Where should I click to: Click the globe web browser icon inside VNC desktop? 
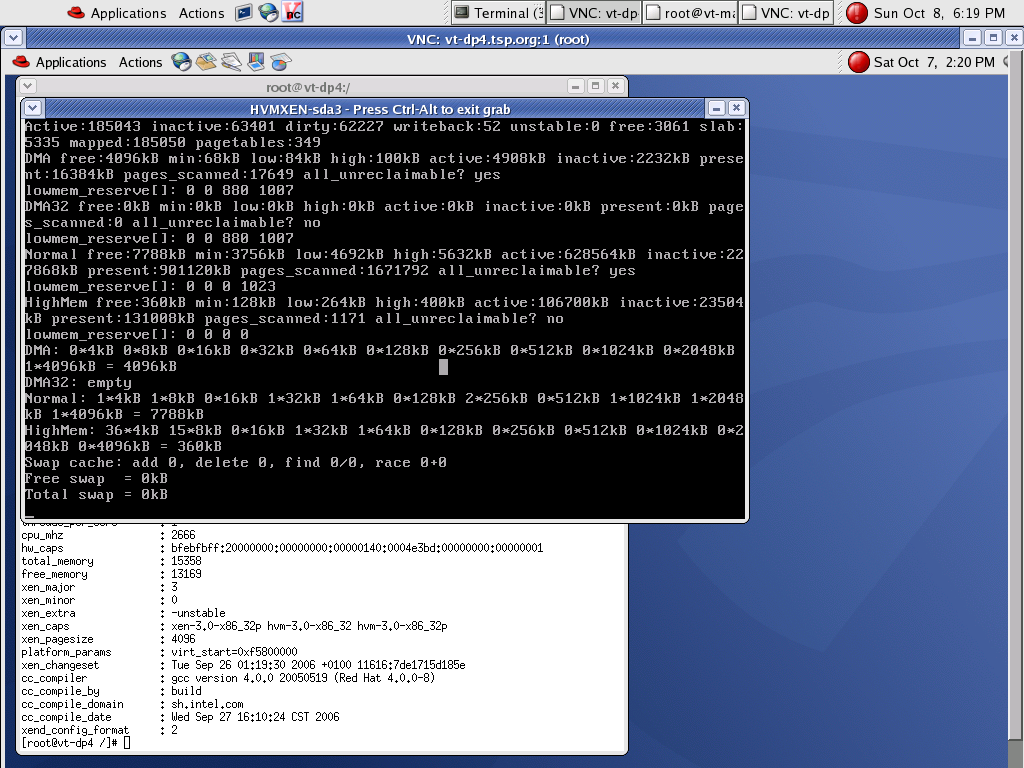[x=181, y=62]
